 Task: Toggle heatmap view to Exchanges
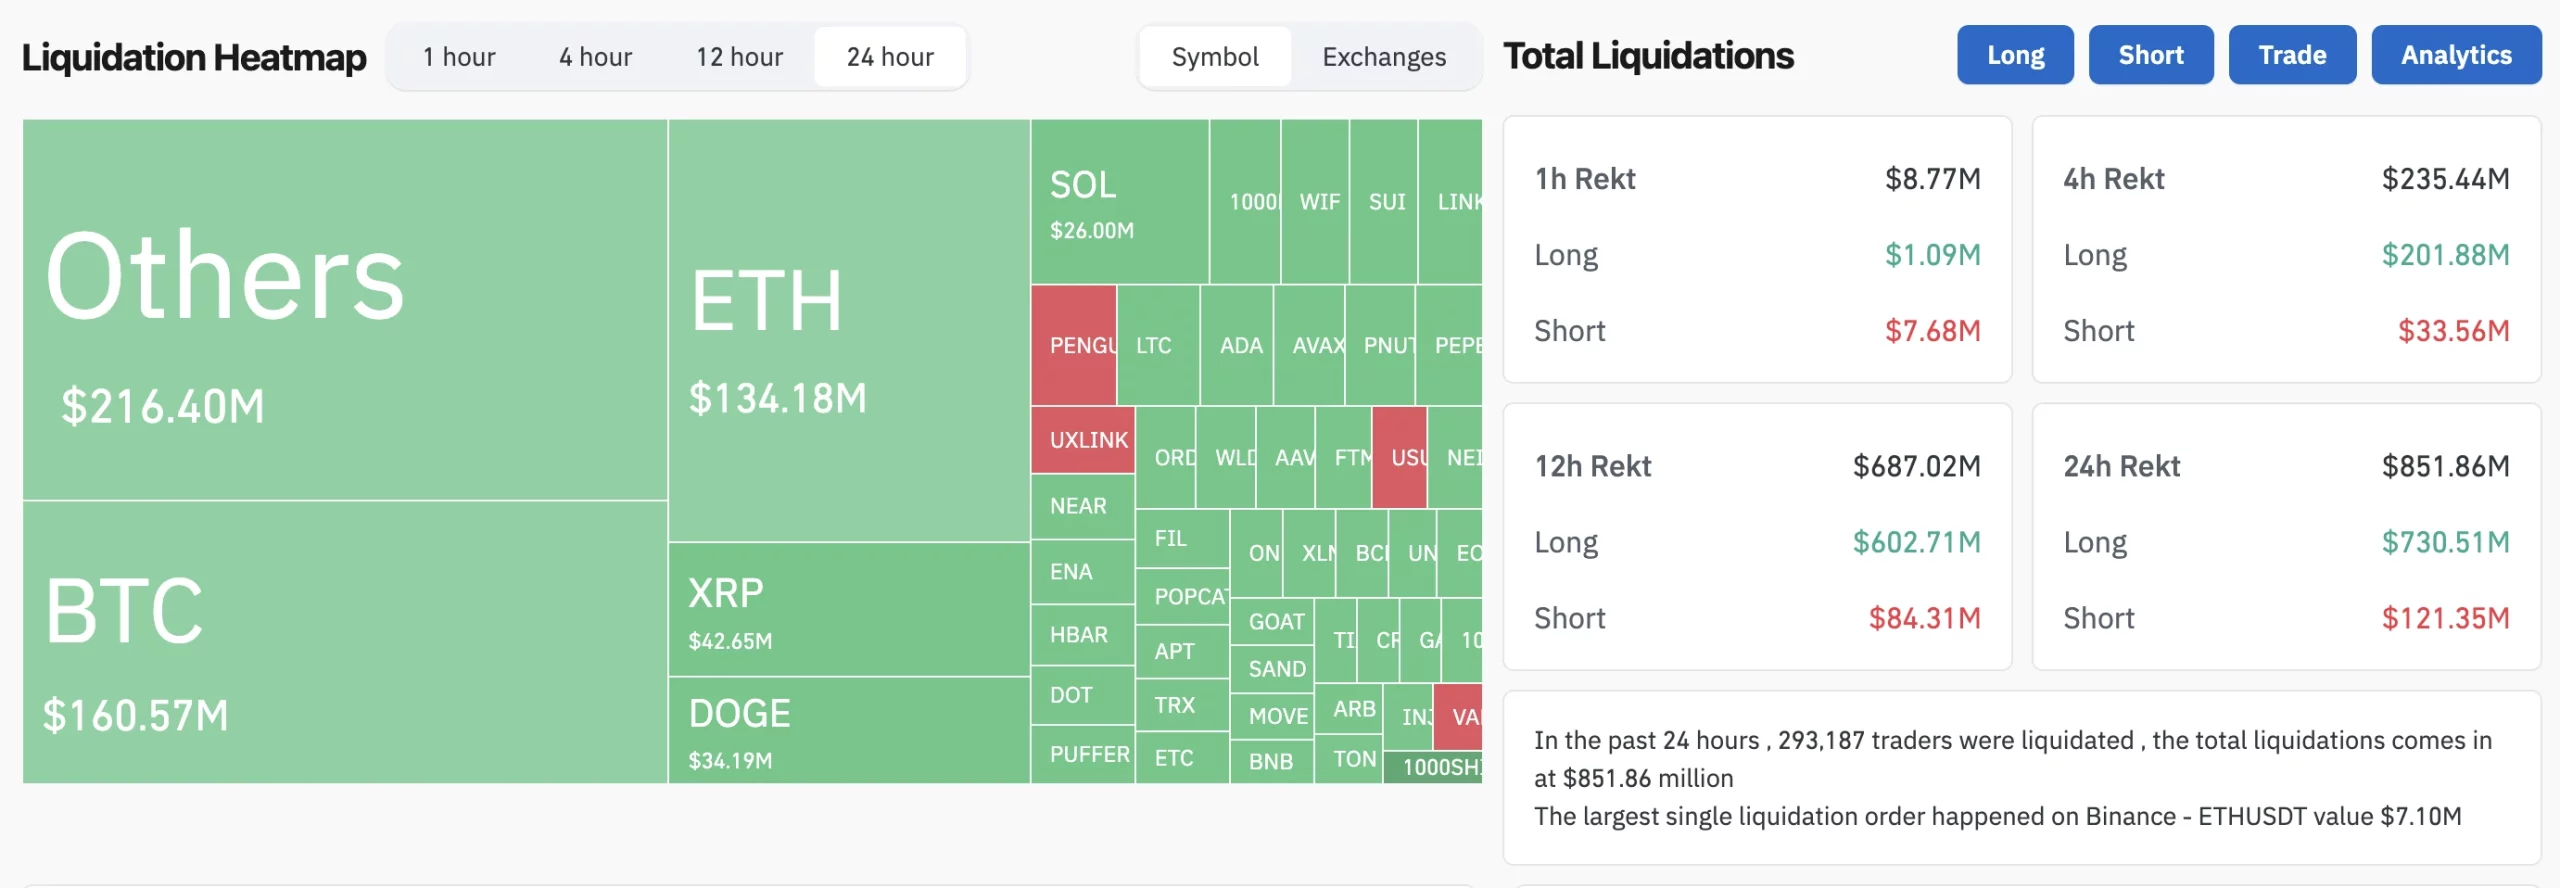coord(1384,57)
